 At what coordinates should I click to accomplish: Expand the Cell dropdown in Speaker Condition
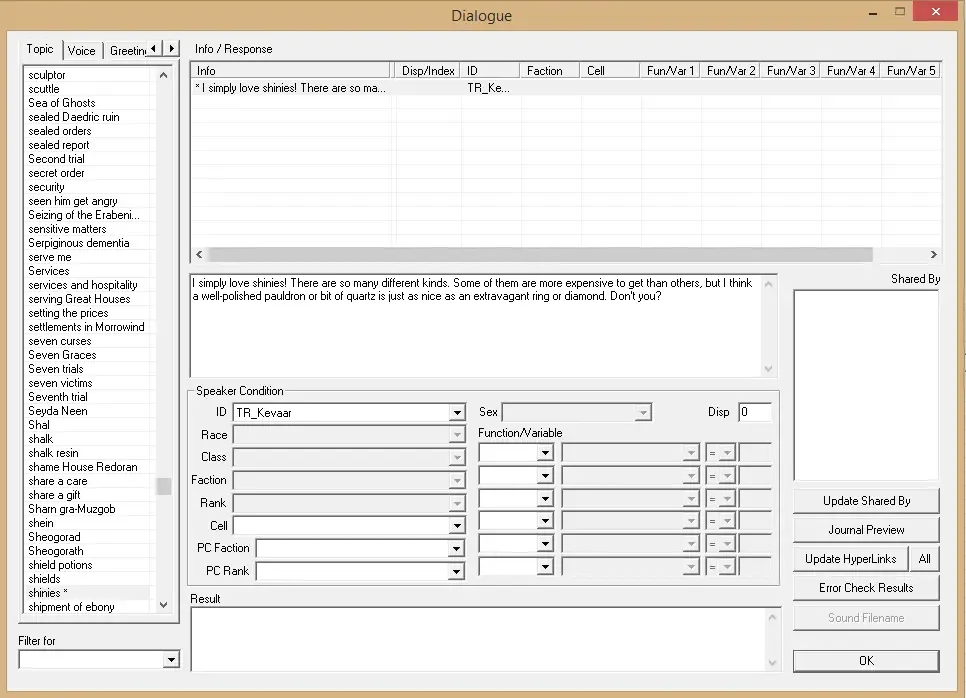(457, 526)
